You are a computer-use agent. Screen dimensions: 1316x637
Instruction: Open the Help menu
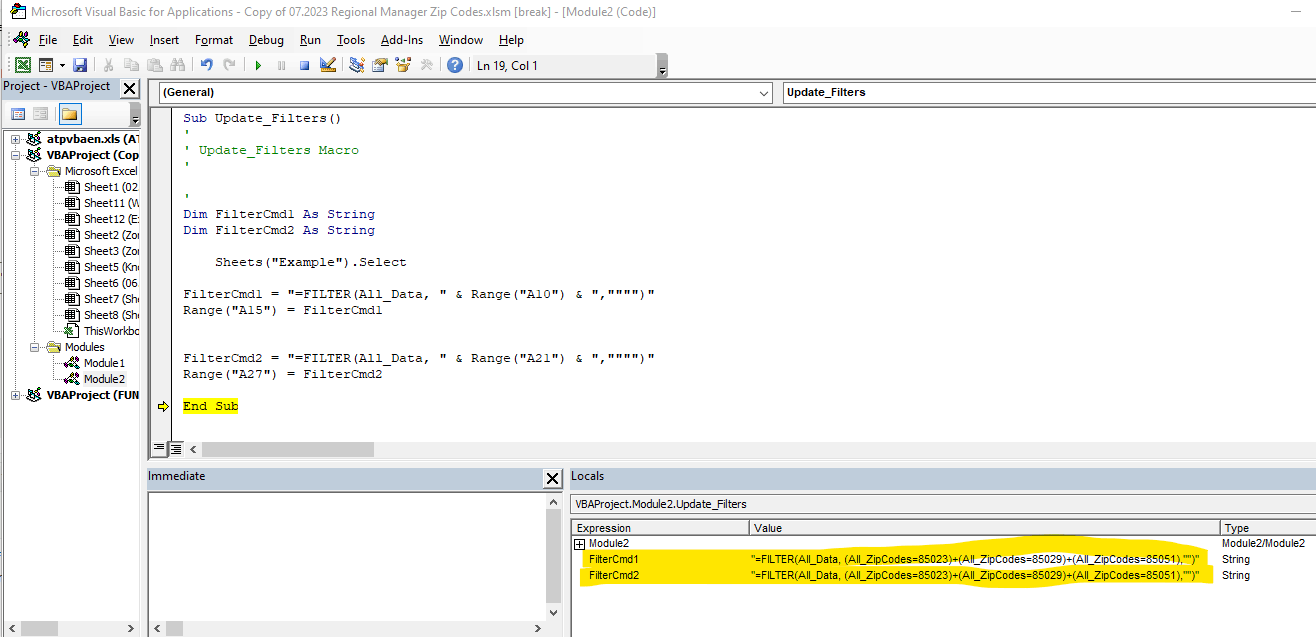[511, 40]
